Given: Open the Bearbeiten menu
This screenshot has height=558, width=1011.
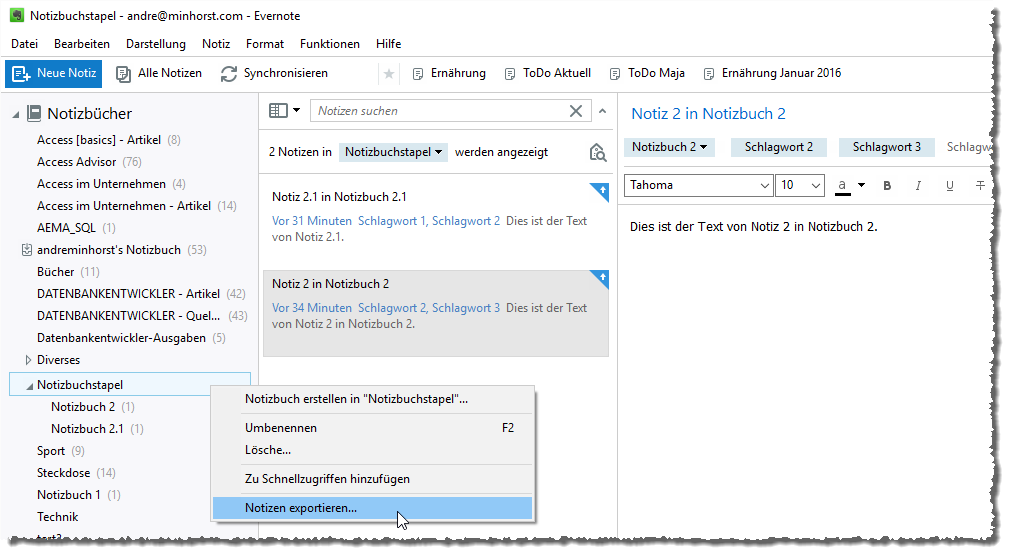Looking at the screenshot, I should [82, 44].
